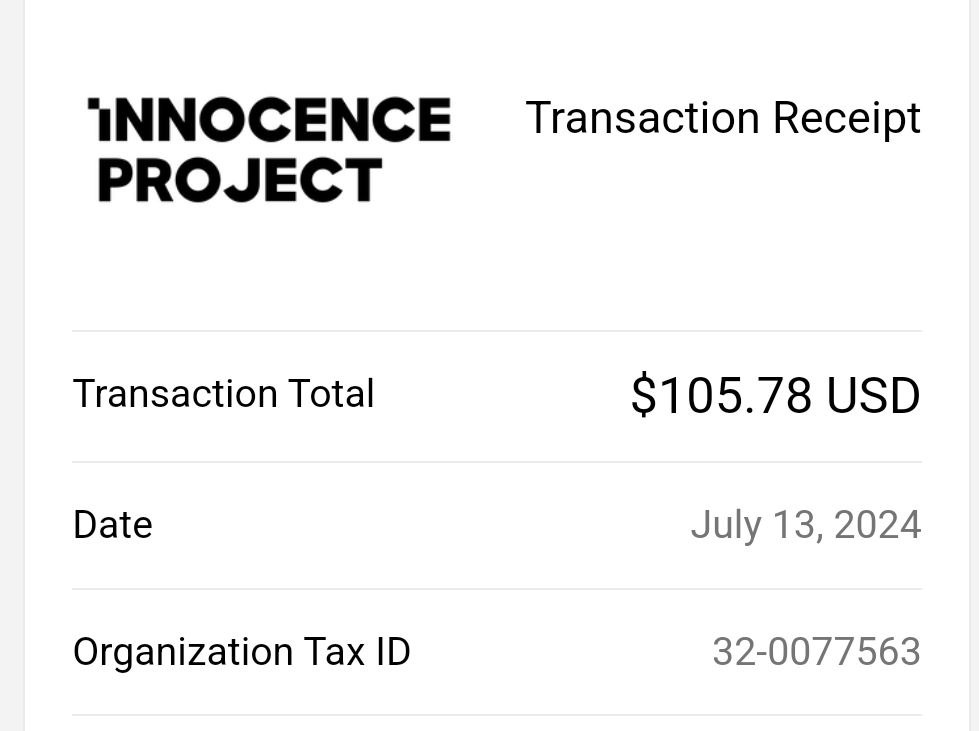Image resolution: width=979 pixels, height=731 pixels.
Task: Click the divider line above Transaction Total
Action: pos(497,331)
